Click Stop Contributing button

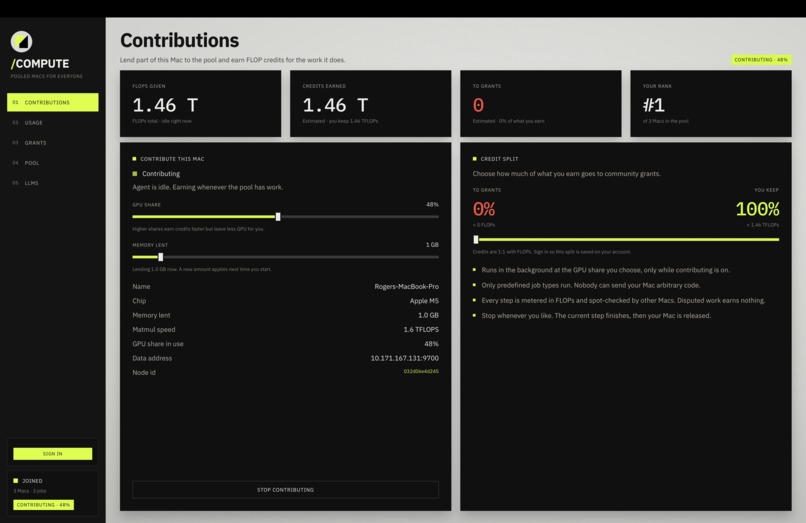tap(285, 490)
